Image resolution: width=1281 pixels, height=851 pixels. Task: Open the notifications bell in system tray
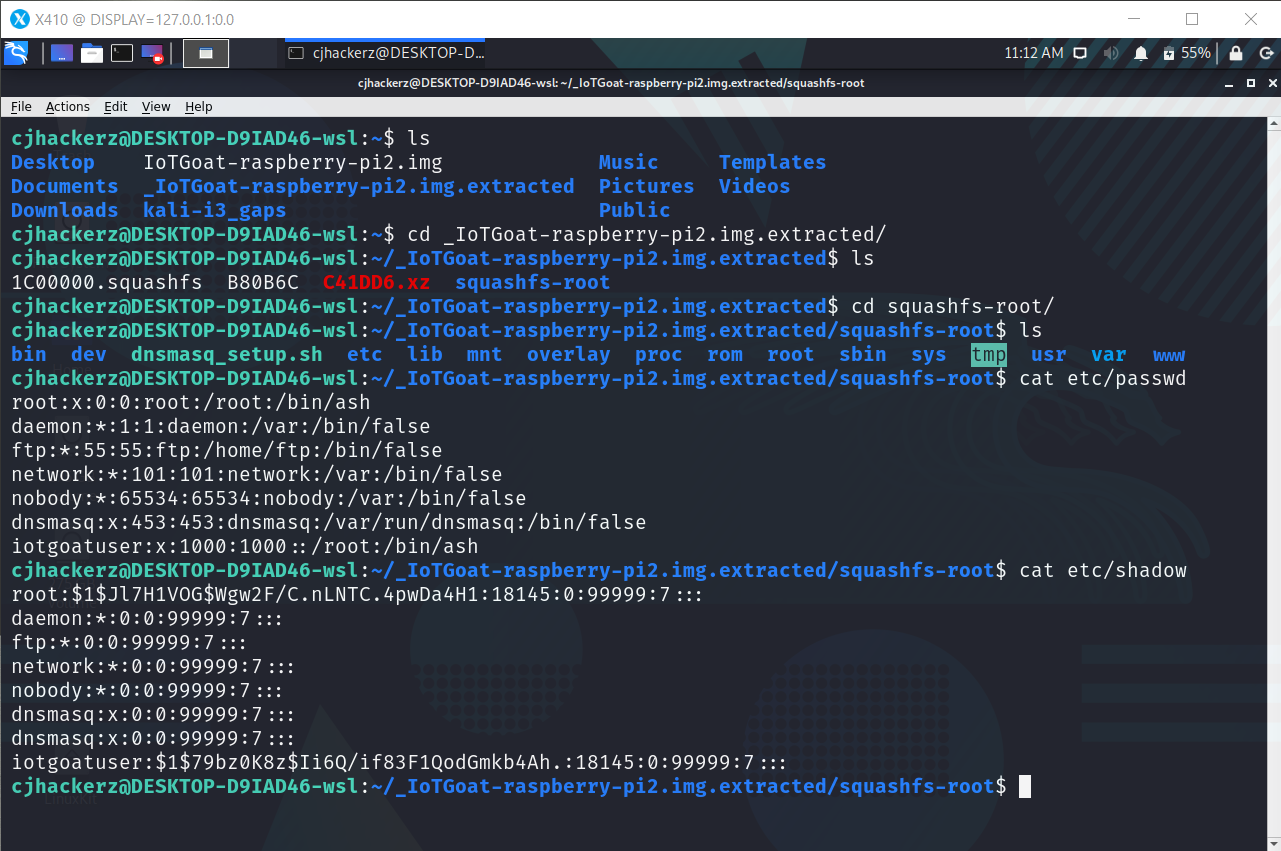(x=1141, y=54)
